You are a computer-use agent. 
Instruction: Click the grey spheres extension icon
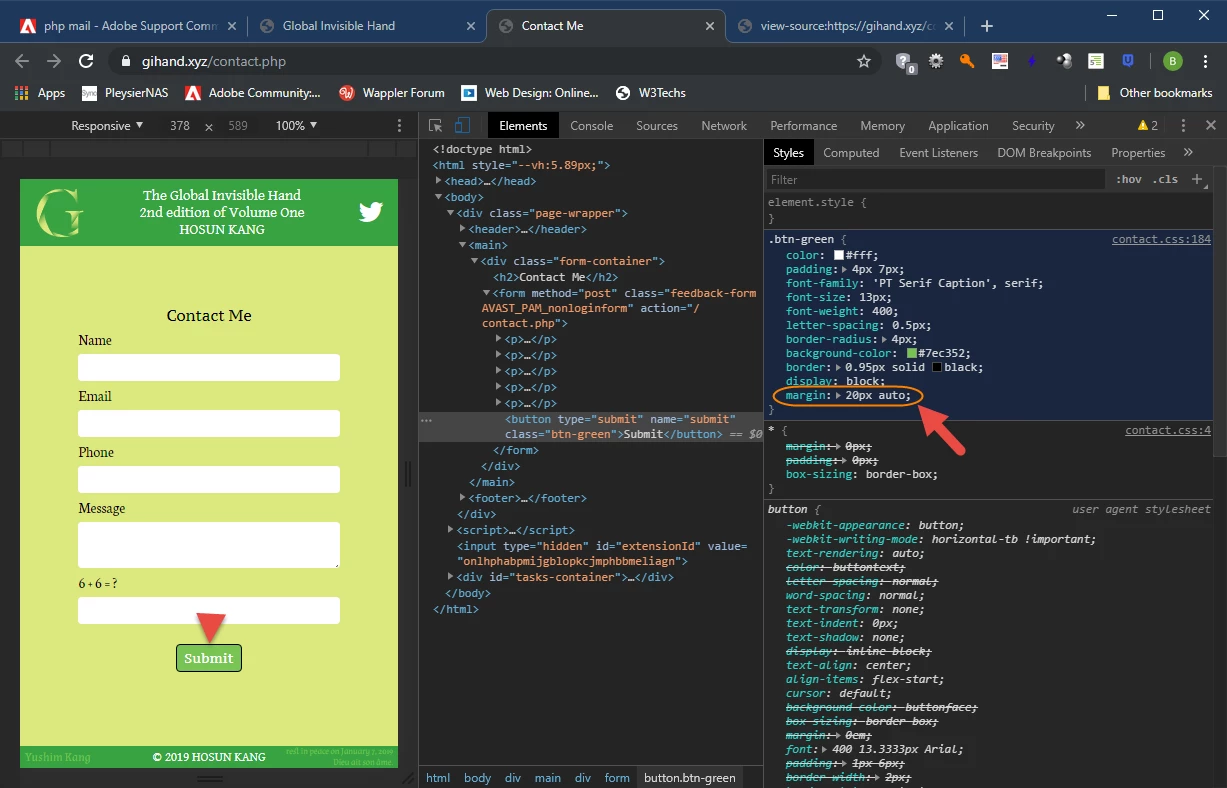pyautogui.click(x=1064, y=61)
